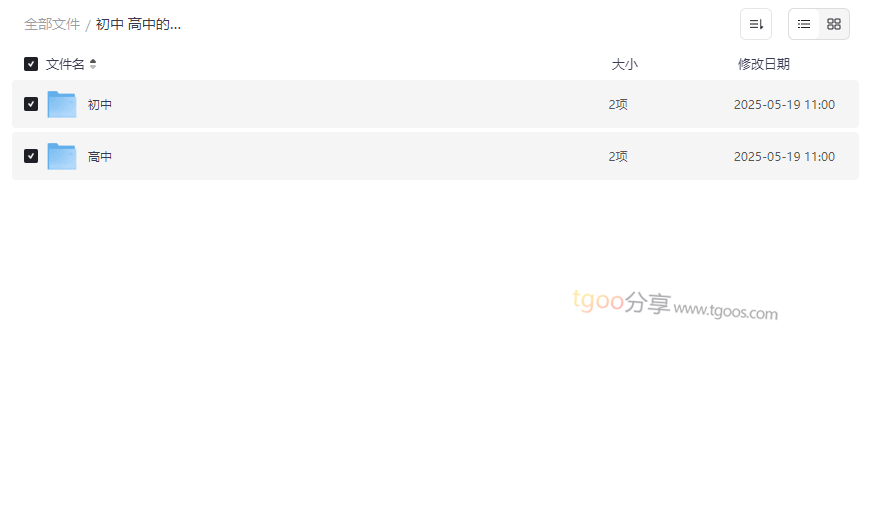Click the current folder breadcrumb 初中 高中的...
This screenshot has height=514, width=874.
tap(138, 24)
